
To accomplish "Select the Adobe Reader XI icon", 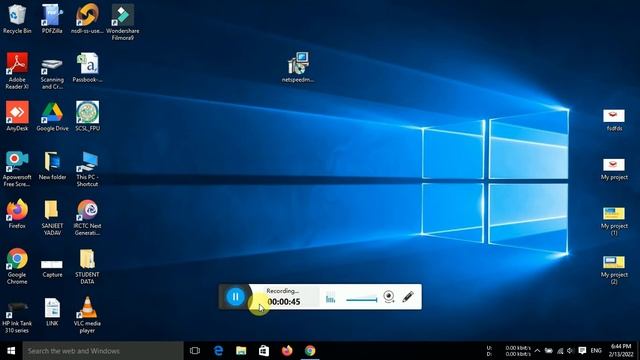I will click(x=17, y=71).
